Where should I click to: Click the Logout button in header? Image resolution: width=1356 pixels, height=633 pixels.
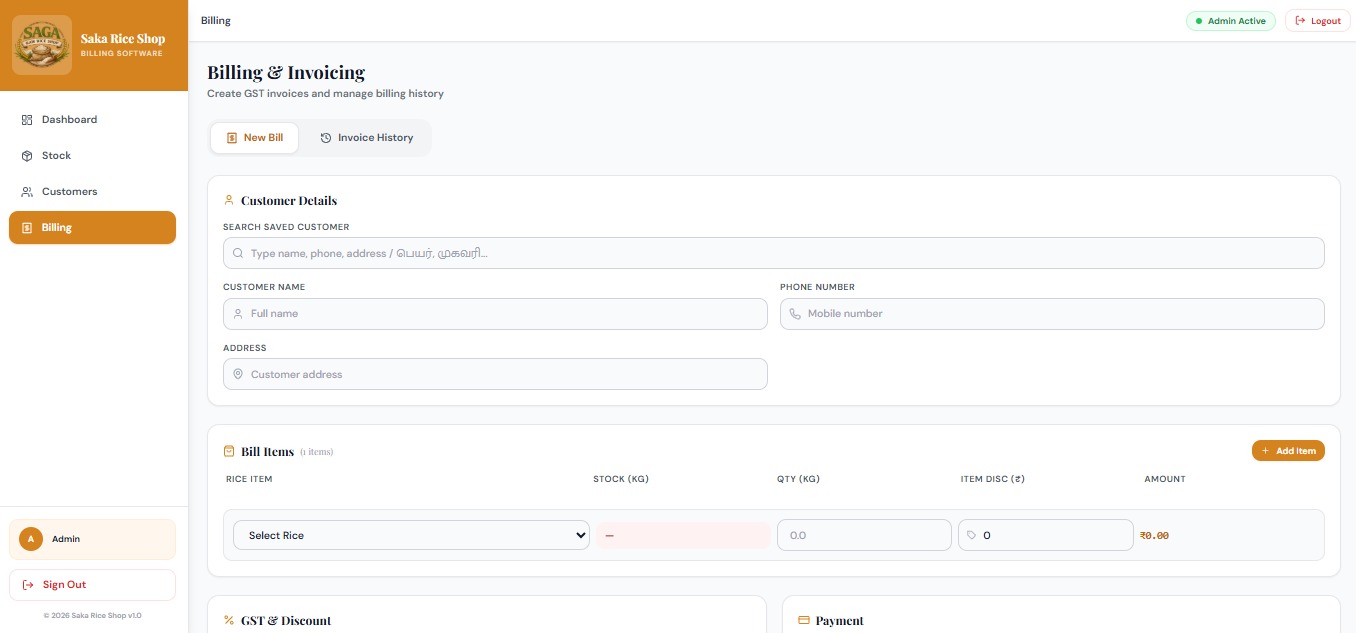(x=1317, y=21)
